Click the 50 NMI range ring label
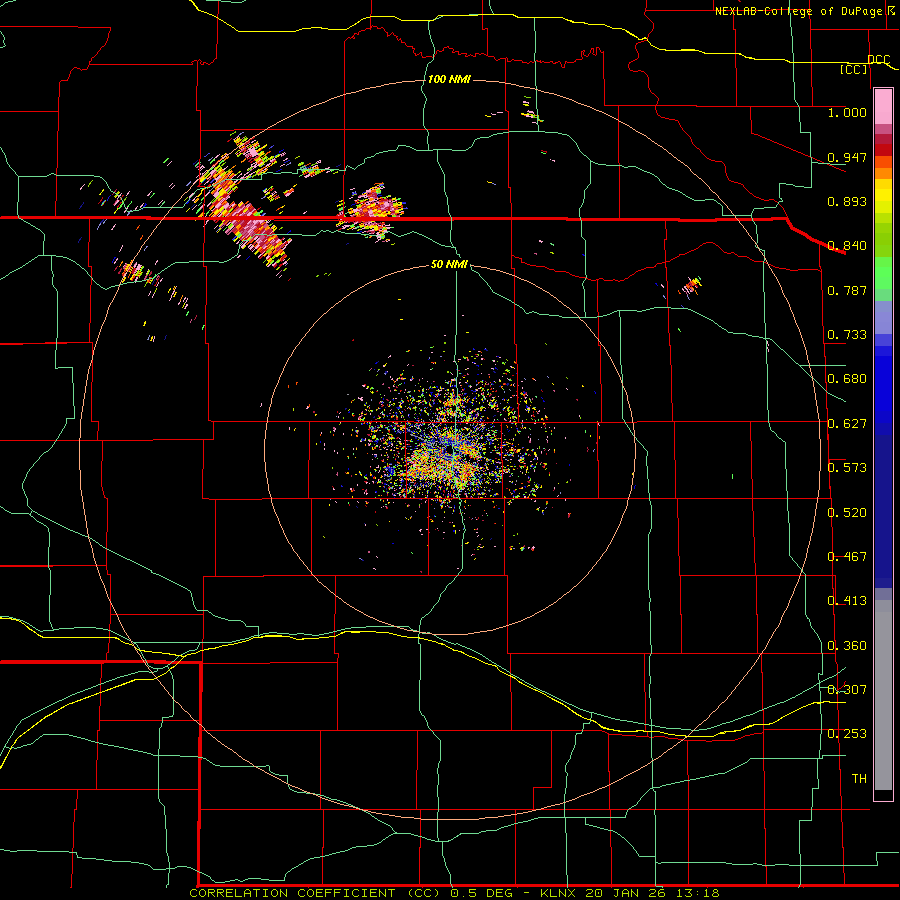 click(449, 265)
